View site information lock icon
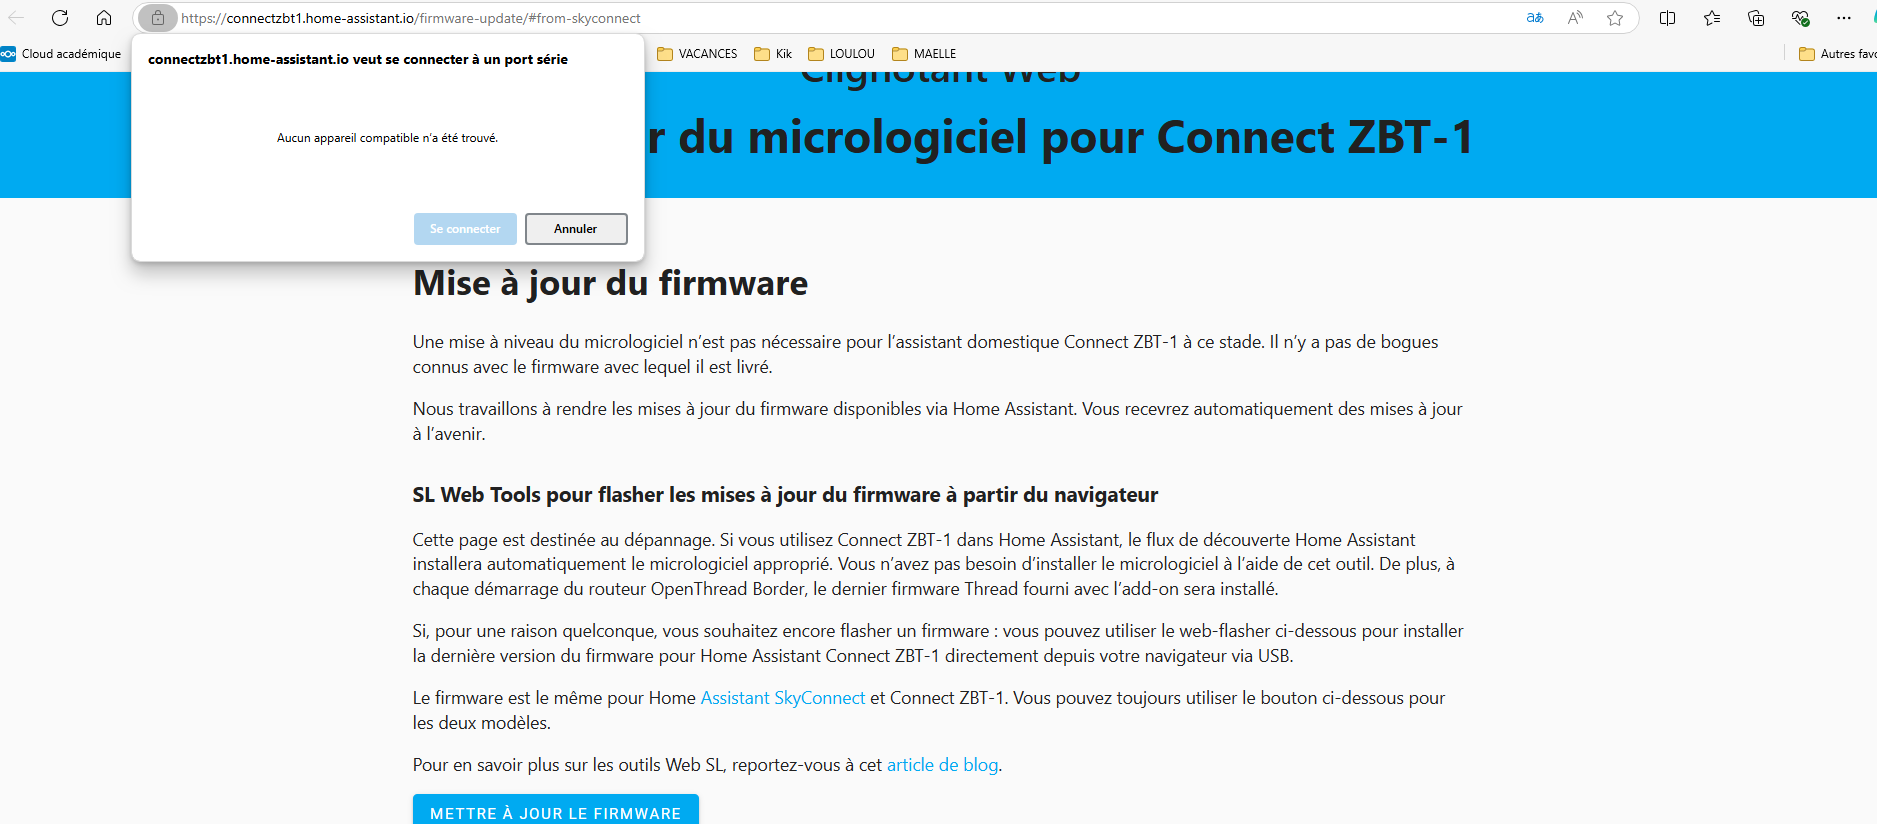Image resolution: width=1877 pixels, height=824 pixels. point(158,18)
